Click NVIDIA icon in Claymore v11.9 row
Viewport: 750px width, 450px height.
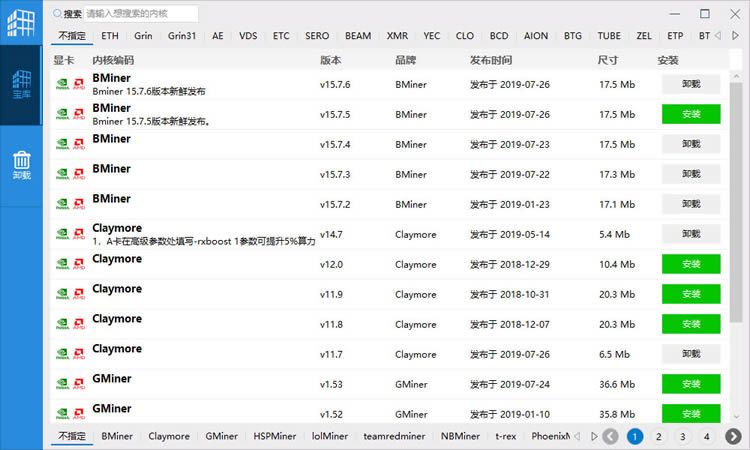(x=63, y=294)
